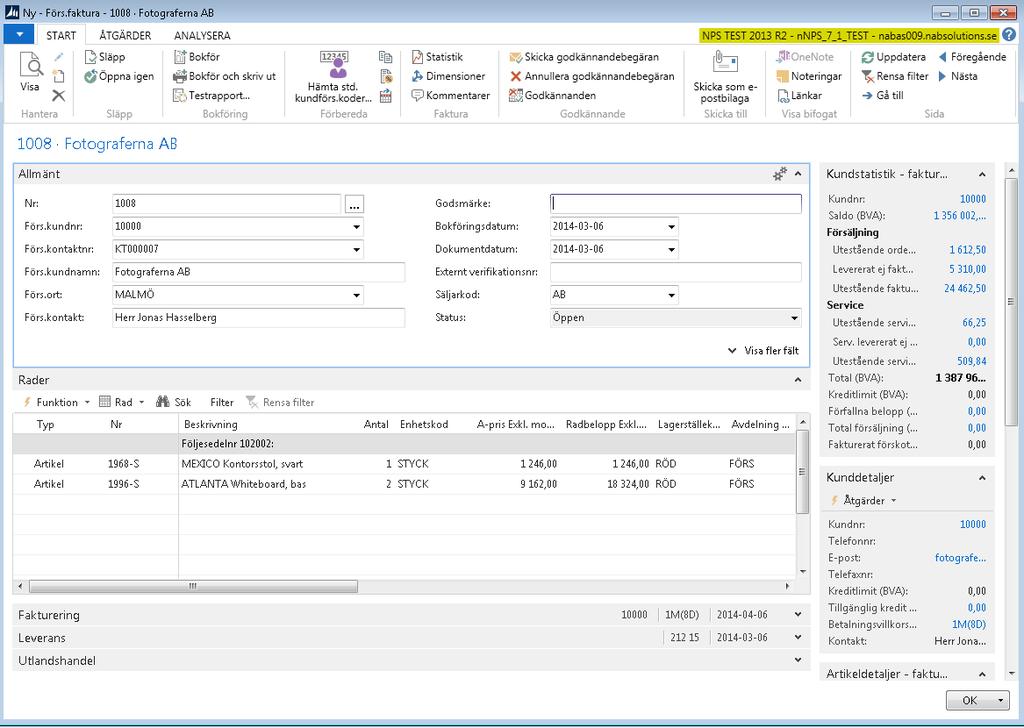Open Åtgärder menu in Kunddetaljer
Screen dimensions: 1024x728
(863, 501)
